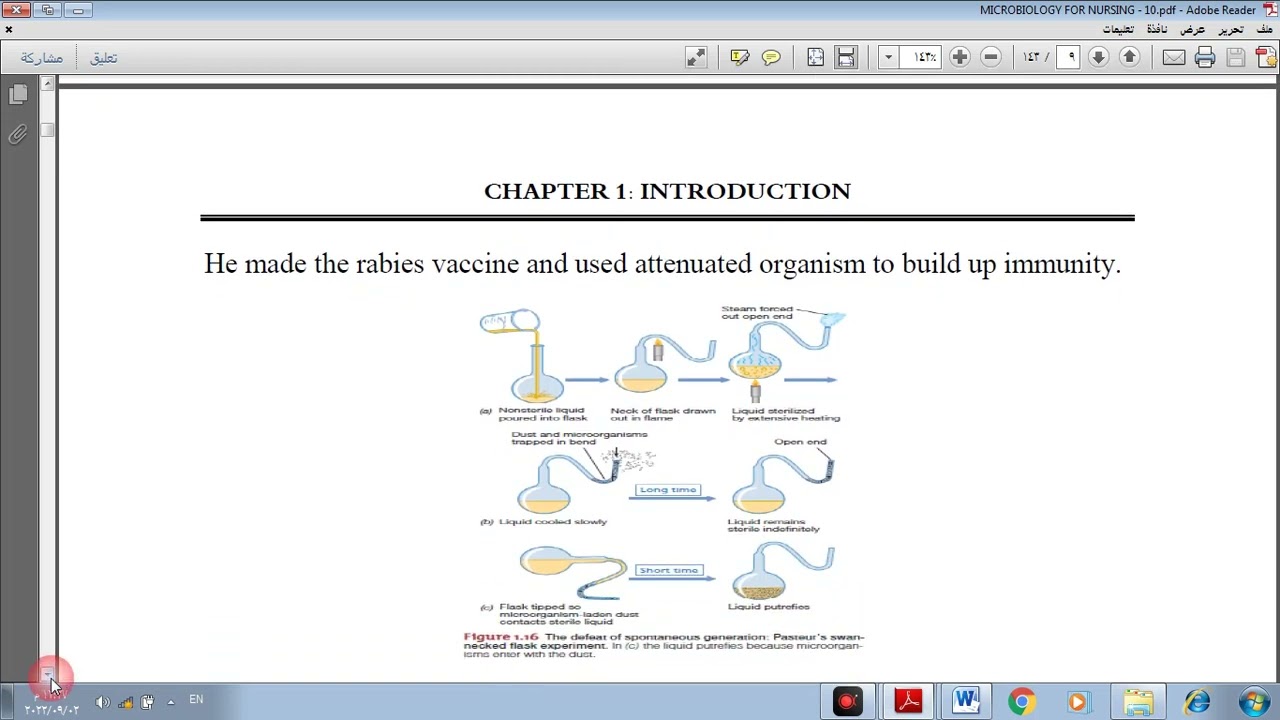Add a sticky note comment icon
The height and width of the screenshot is (720, 1280).
(771, 58)
